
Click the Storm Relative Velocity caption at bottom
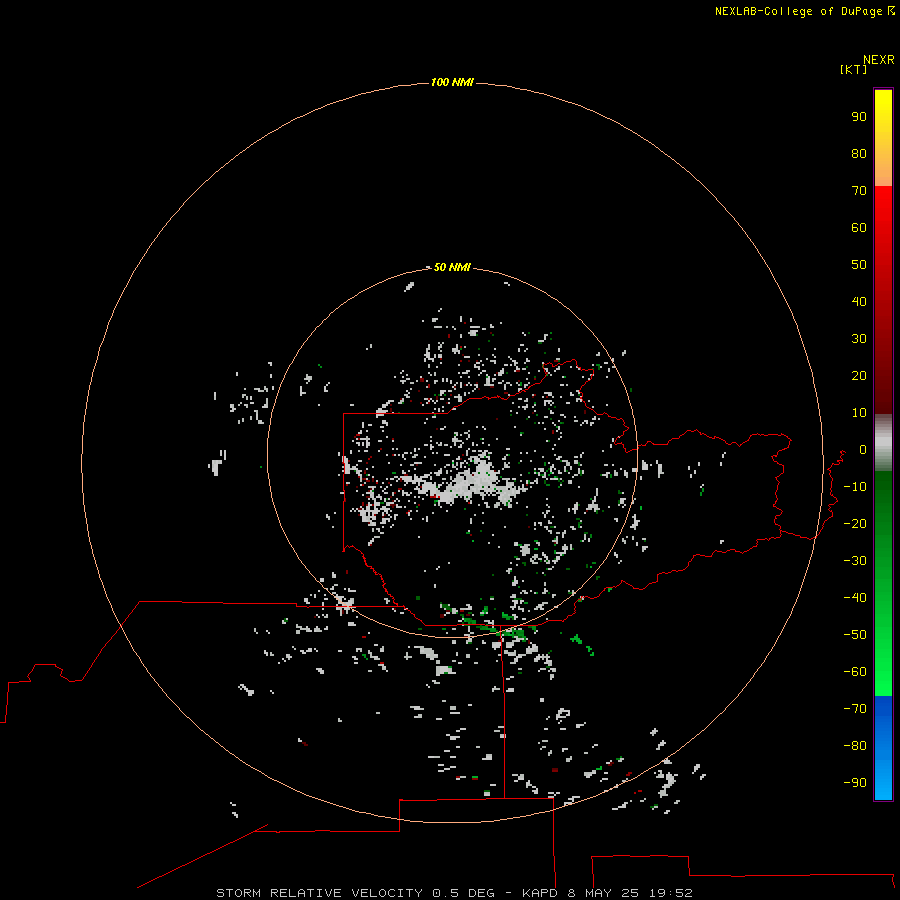454,893
